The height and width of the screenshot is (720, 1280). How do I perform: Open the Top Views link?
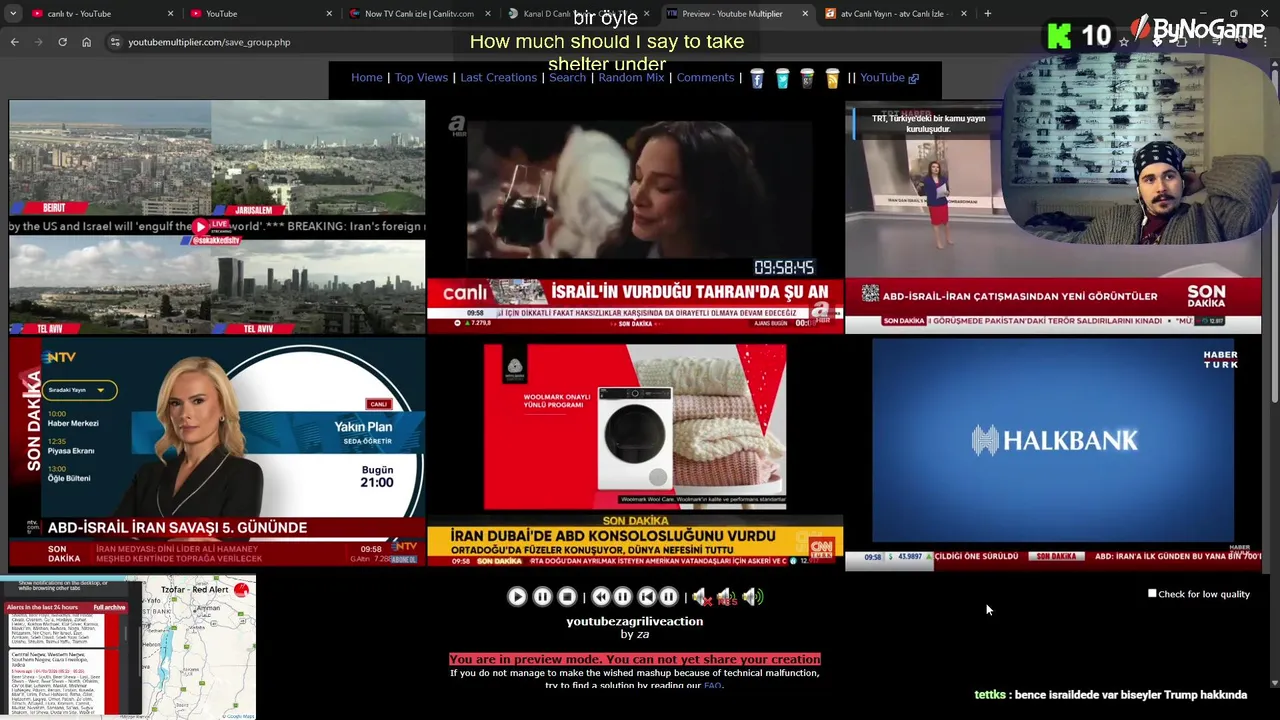[421, 78]
